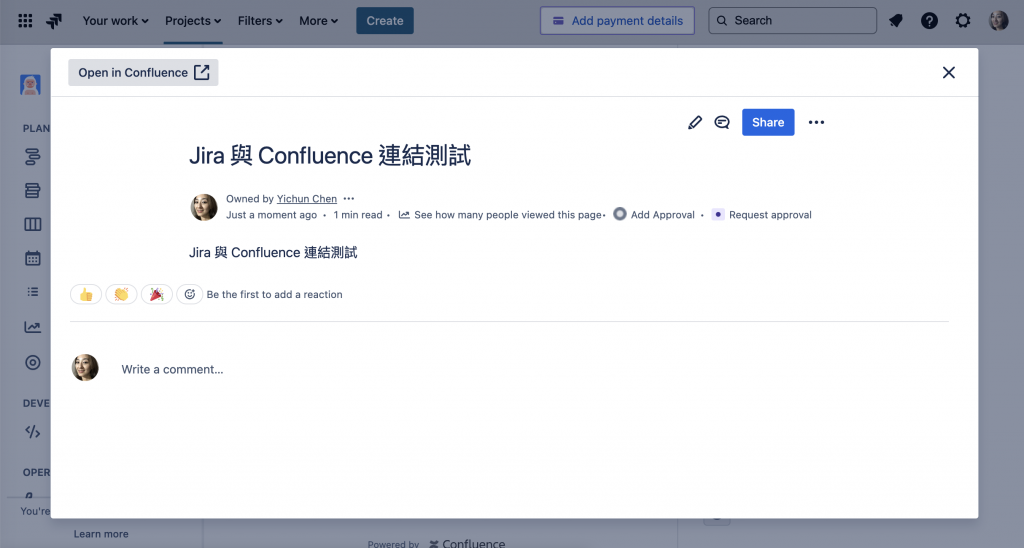This screenshot has height=548, width=1024.
Task: Expand the Projects menu
Action: 193,21
